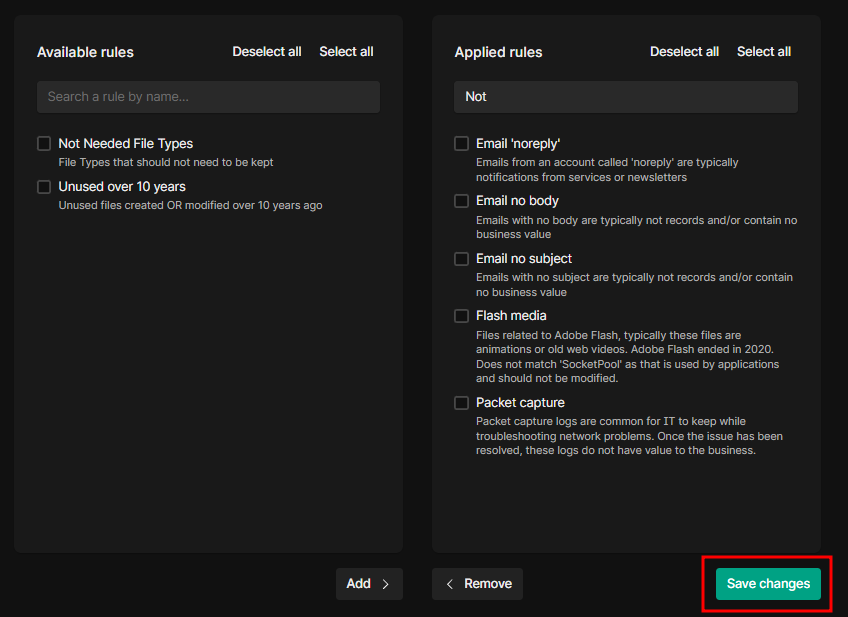This screenshot has height=617, width=848.
Task: Check the Unused over 10 years checkbox
Action: 44,187
